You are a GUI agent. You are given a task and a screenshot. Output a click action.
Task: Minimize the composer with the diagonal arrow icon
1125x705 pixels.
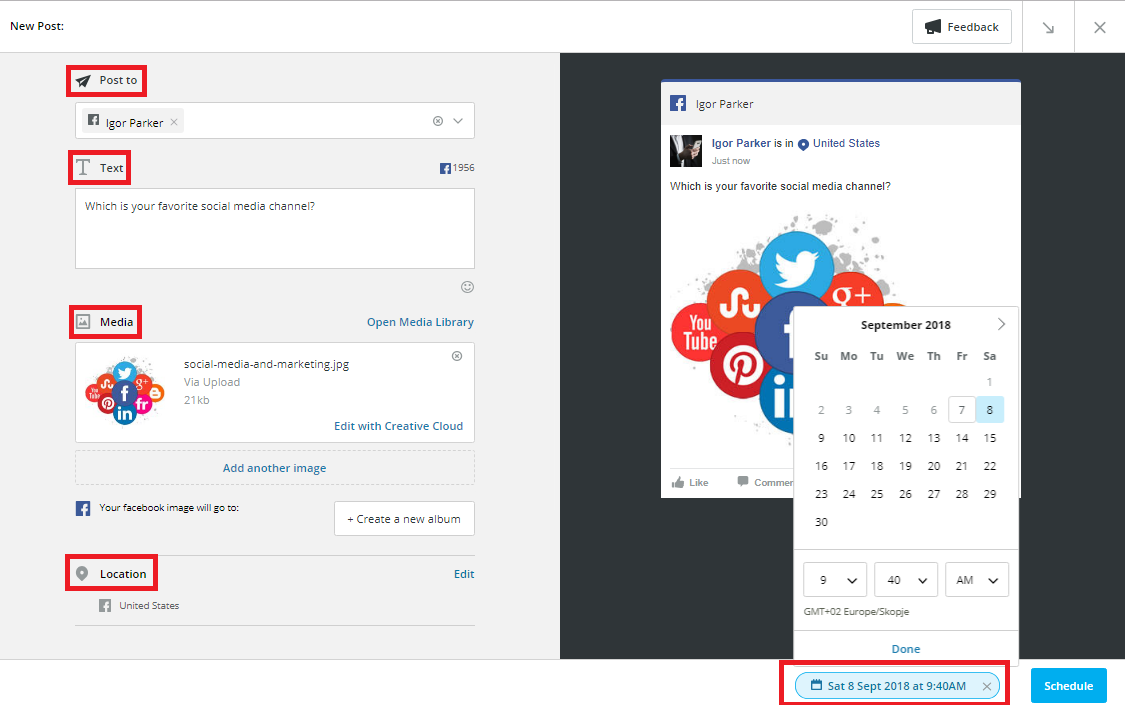point(1048,27)
